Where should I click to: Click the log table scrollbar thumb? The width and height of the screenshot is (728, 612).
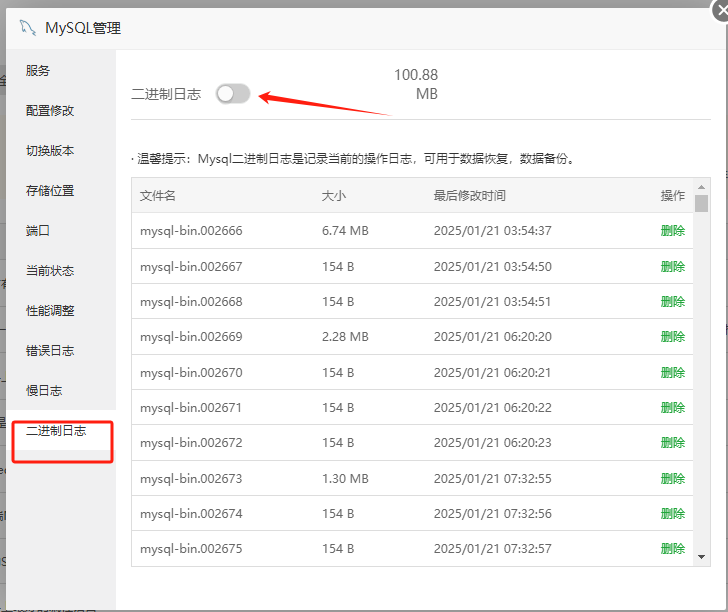point(702,203)
